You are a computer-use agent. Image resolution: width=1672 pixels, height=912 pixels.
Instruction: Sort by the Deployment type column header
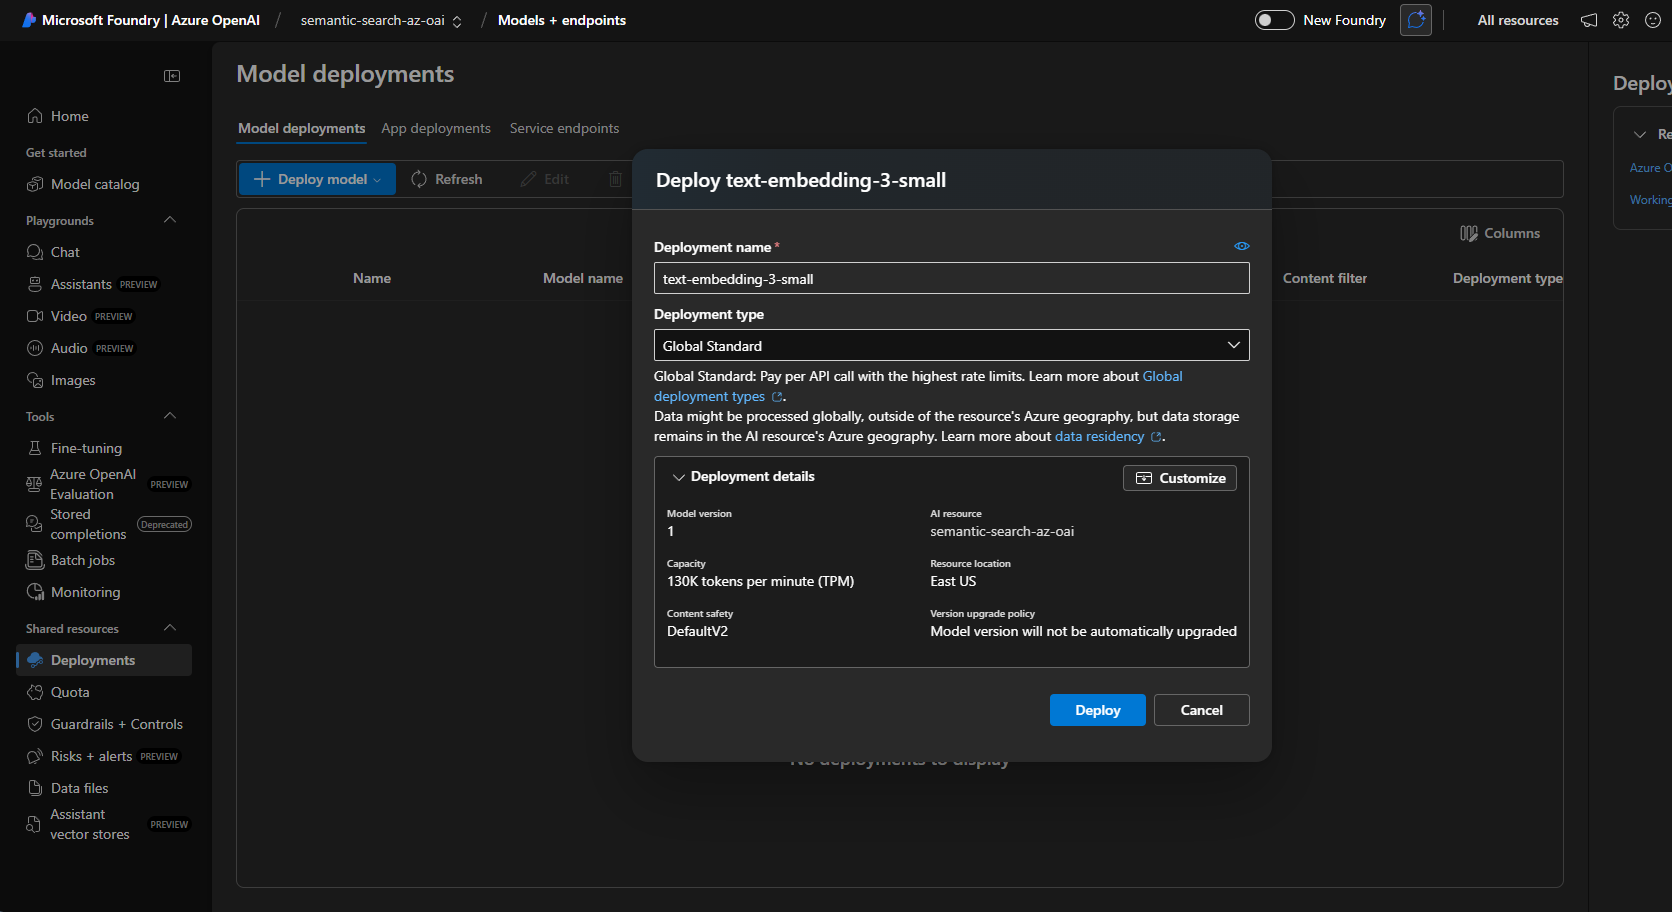pyautogui.click(x=1508, y=278)
